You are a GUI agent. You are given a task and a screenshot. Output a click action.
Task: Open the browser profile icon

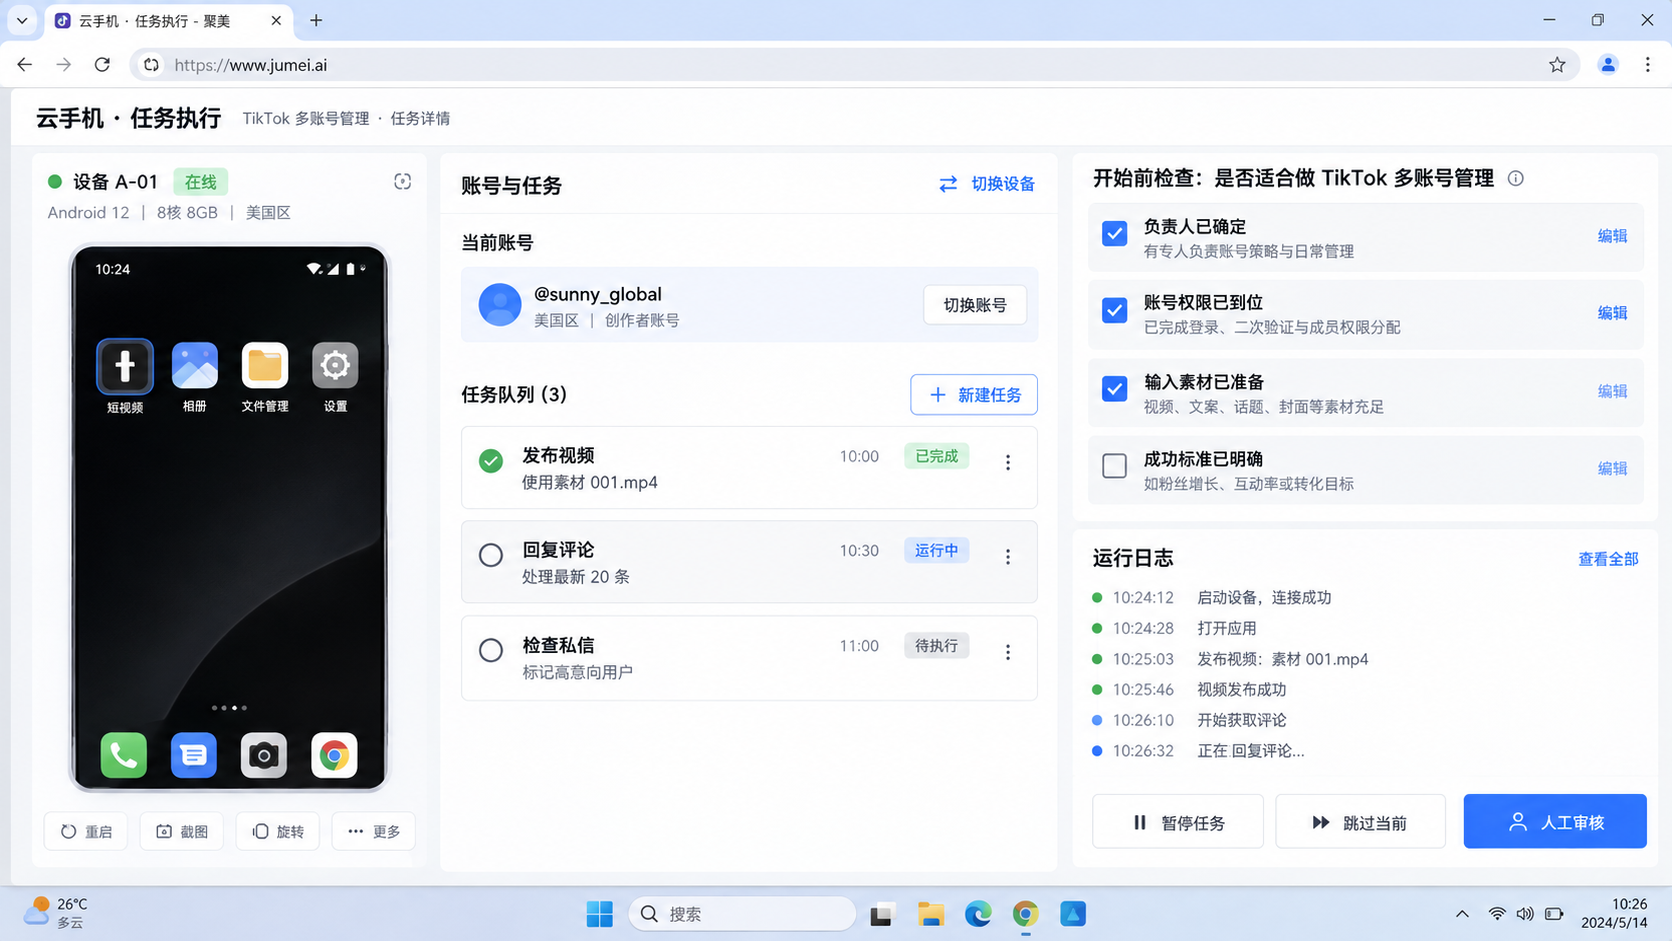pos(1608,65)
